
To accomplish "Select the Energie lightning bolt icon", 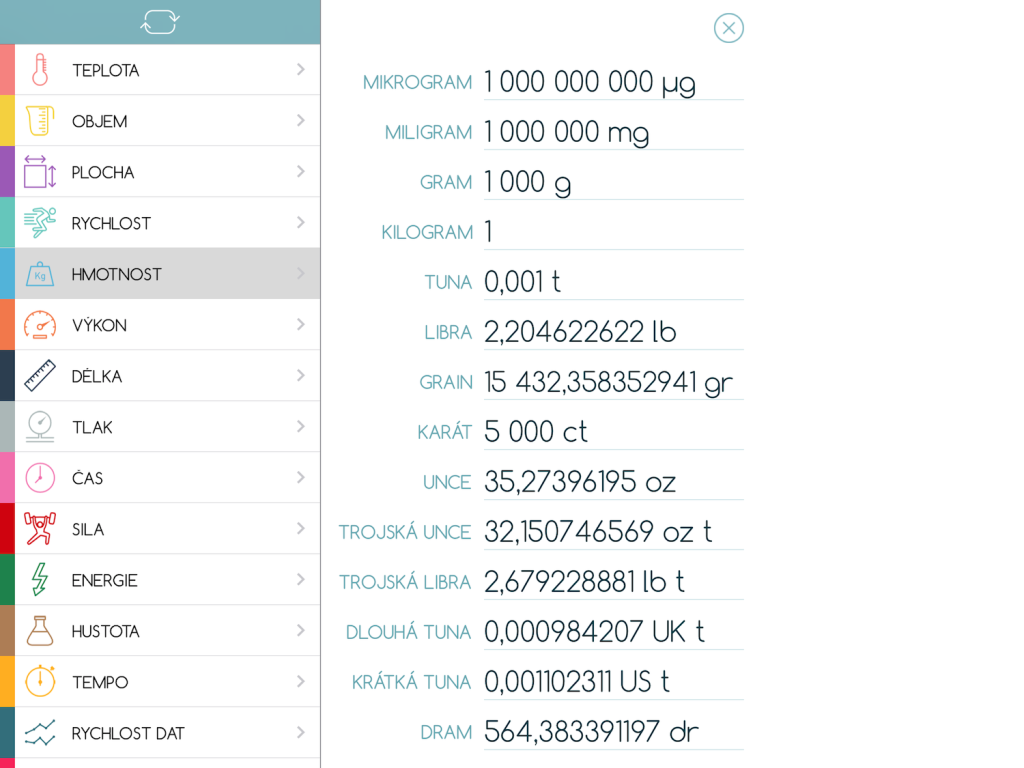I will (40, 580).
